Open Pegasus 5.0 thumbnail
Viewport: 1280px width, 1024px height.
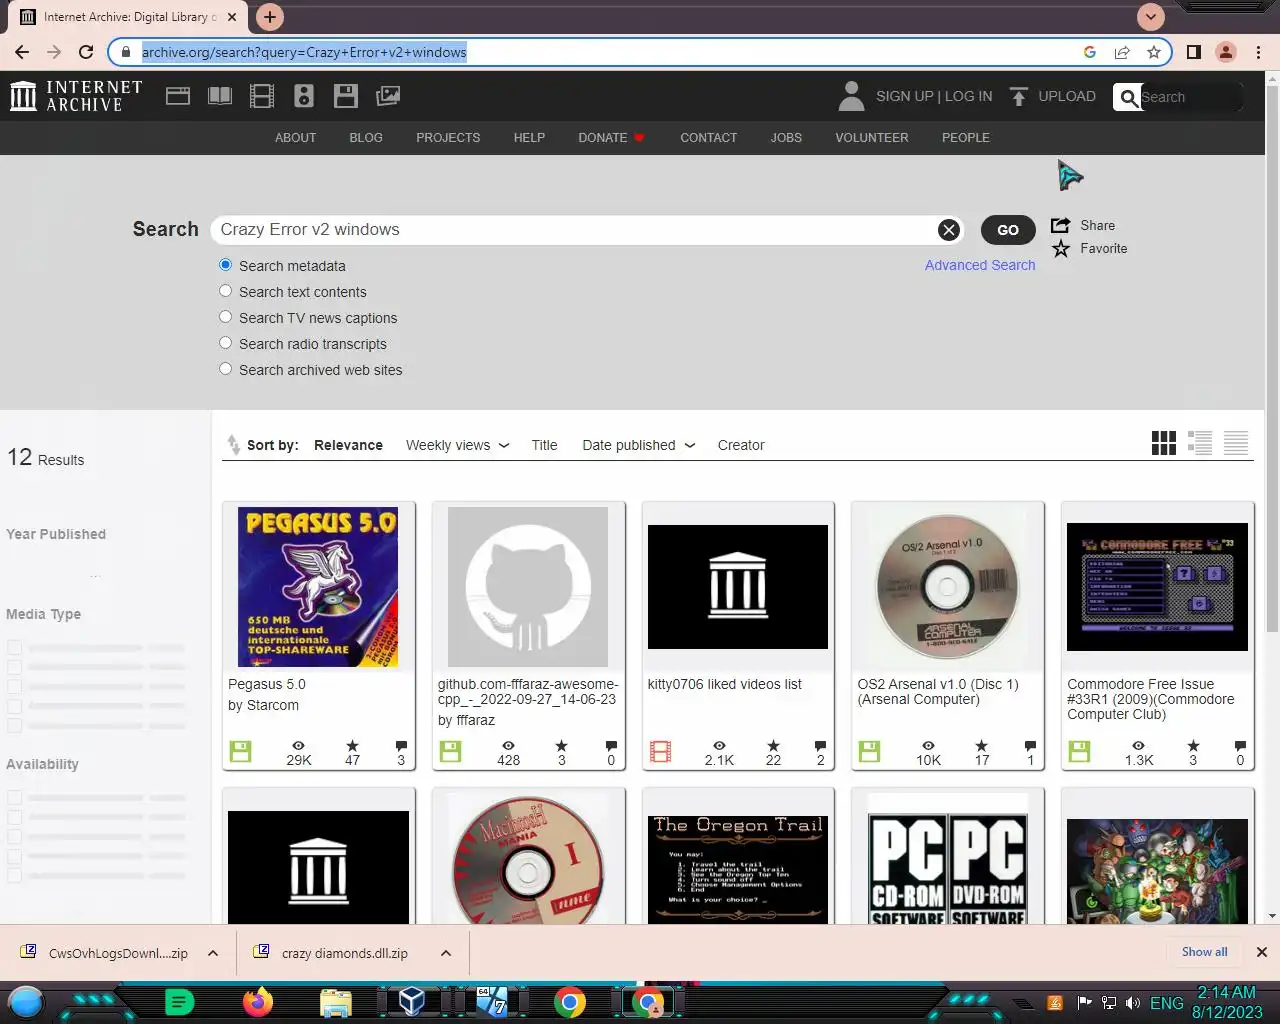click(x=318, y=587)
